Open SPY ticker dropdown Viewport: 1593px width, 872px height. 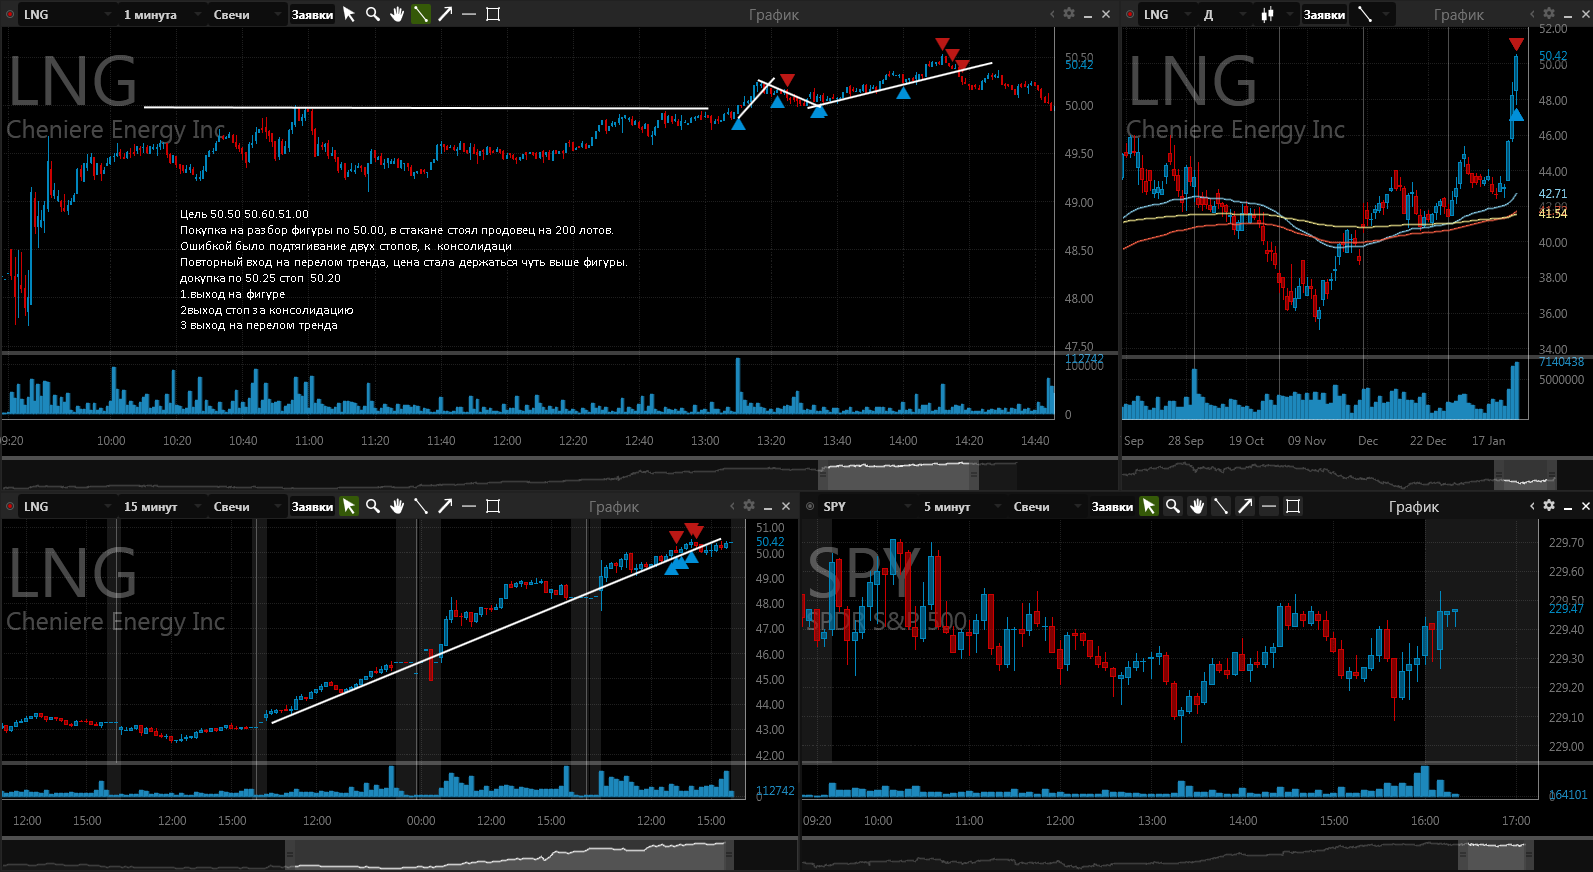pyautogui.click(x=866, y=507)
